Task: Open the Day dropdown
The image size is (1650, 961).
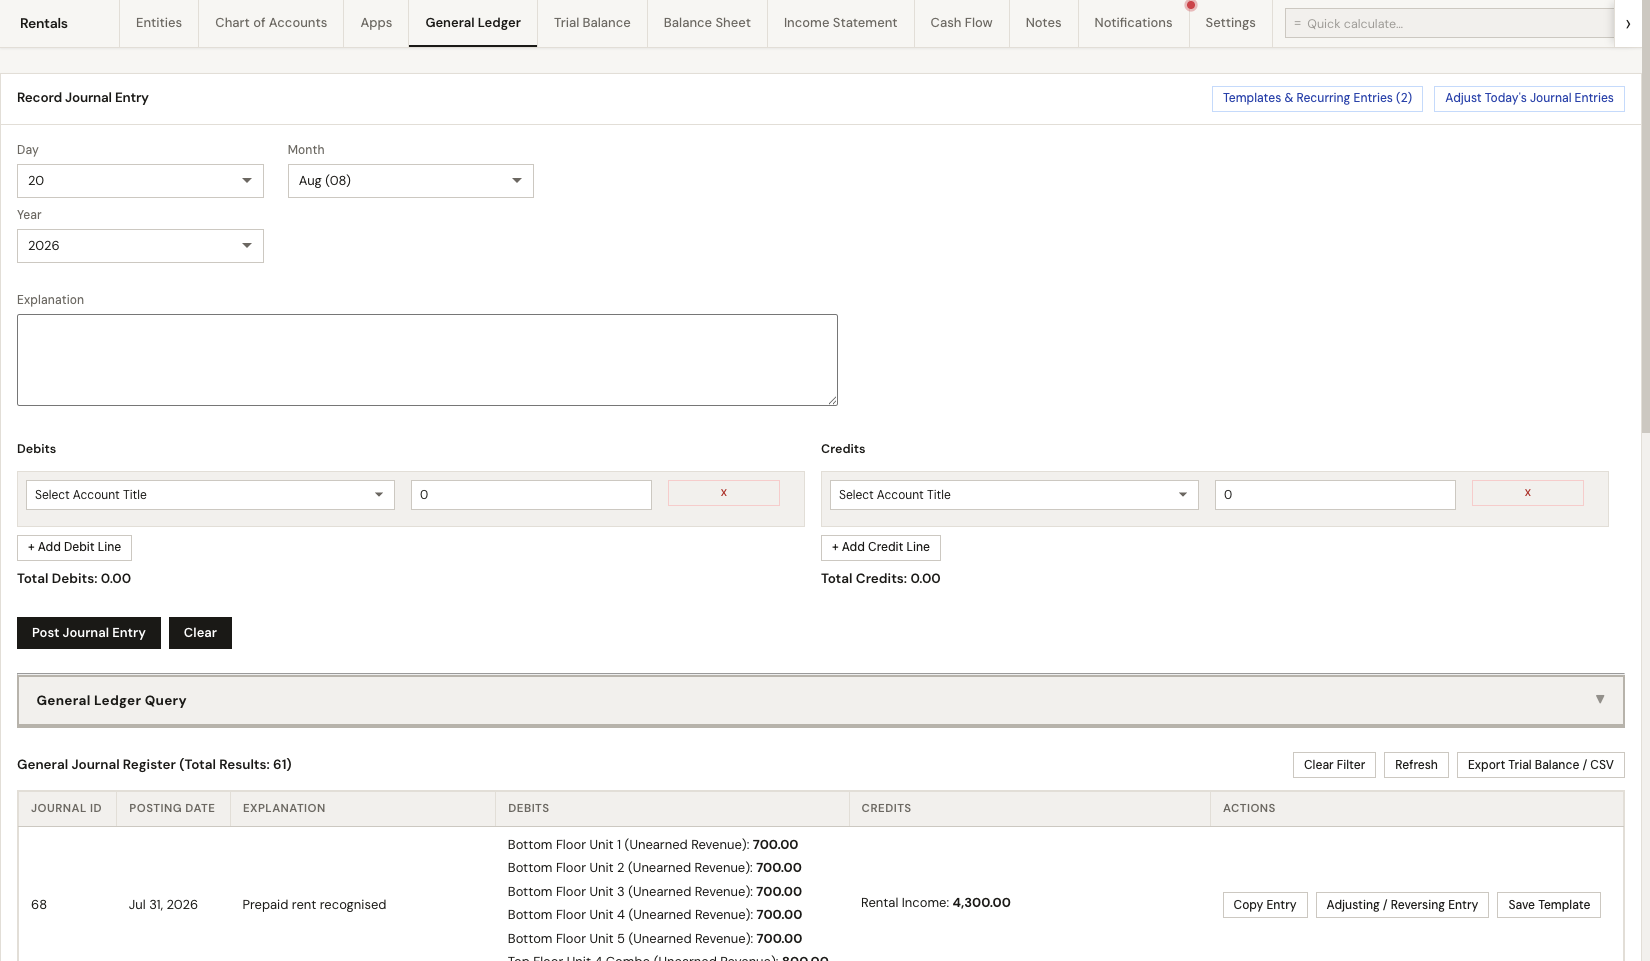Action: coord(140,181)
